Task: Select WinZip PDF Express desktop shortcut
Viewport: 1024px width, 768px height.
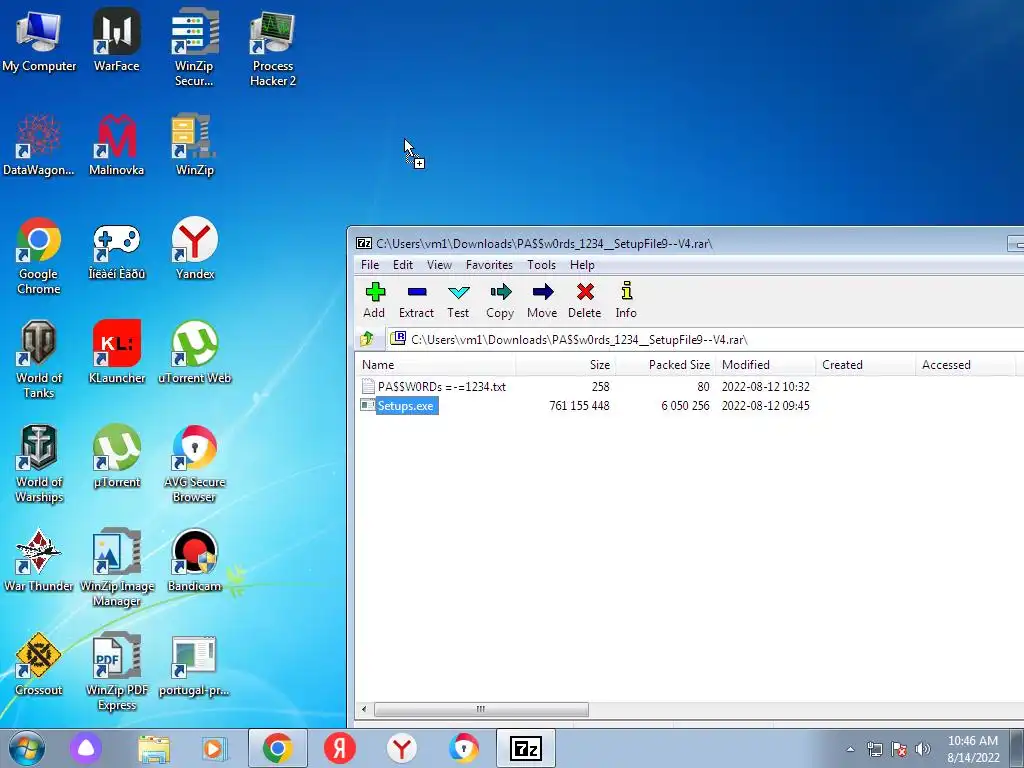Action: [x=116, y=671]
